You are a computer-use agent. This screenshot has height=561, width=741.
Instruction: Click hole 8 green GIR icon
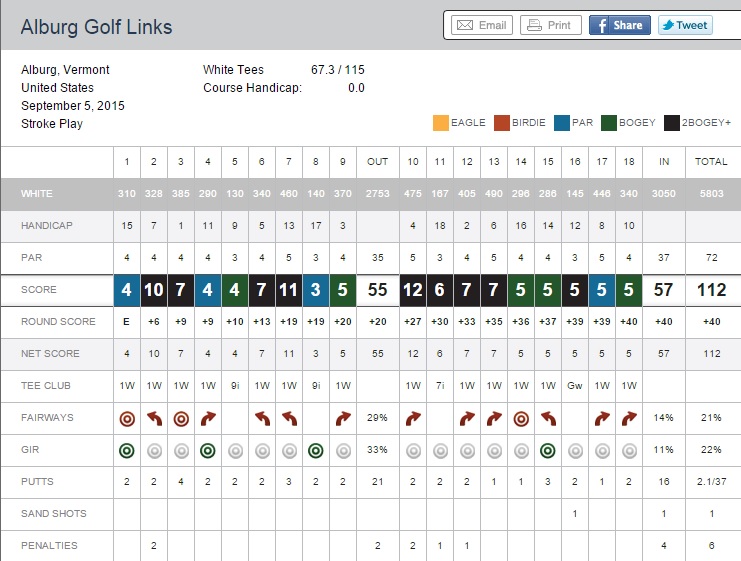[315, 451]
